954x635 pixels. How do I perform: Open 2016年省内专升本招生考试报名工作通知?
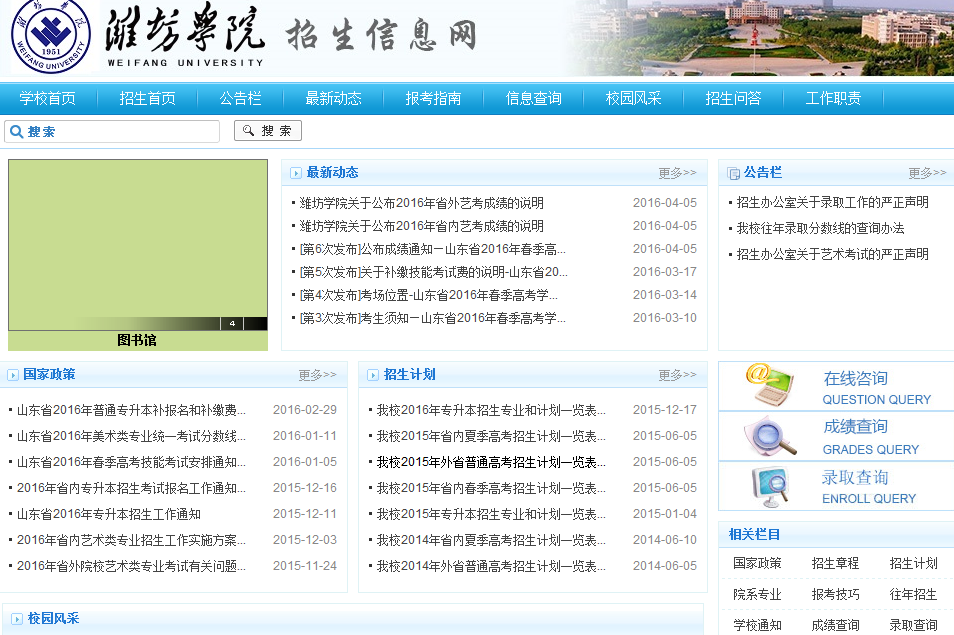pos(131,488)
